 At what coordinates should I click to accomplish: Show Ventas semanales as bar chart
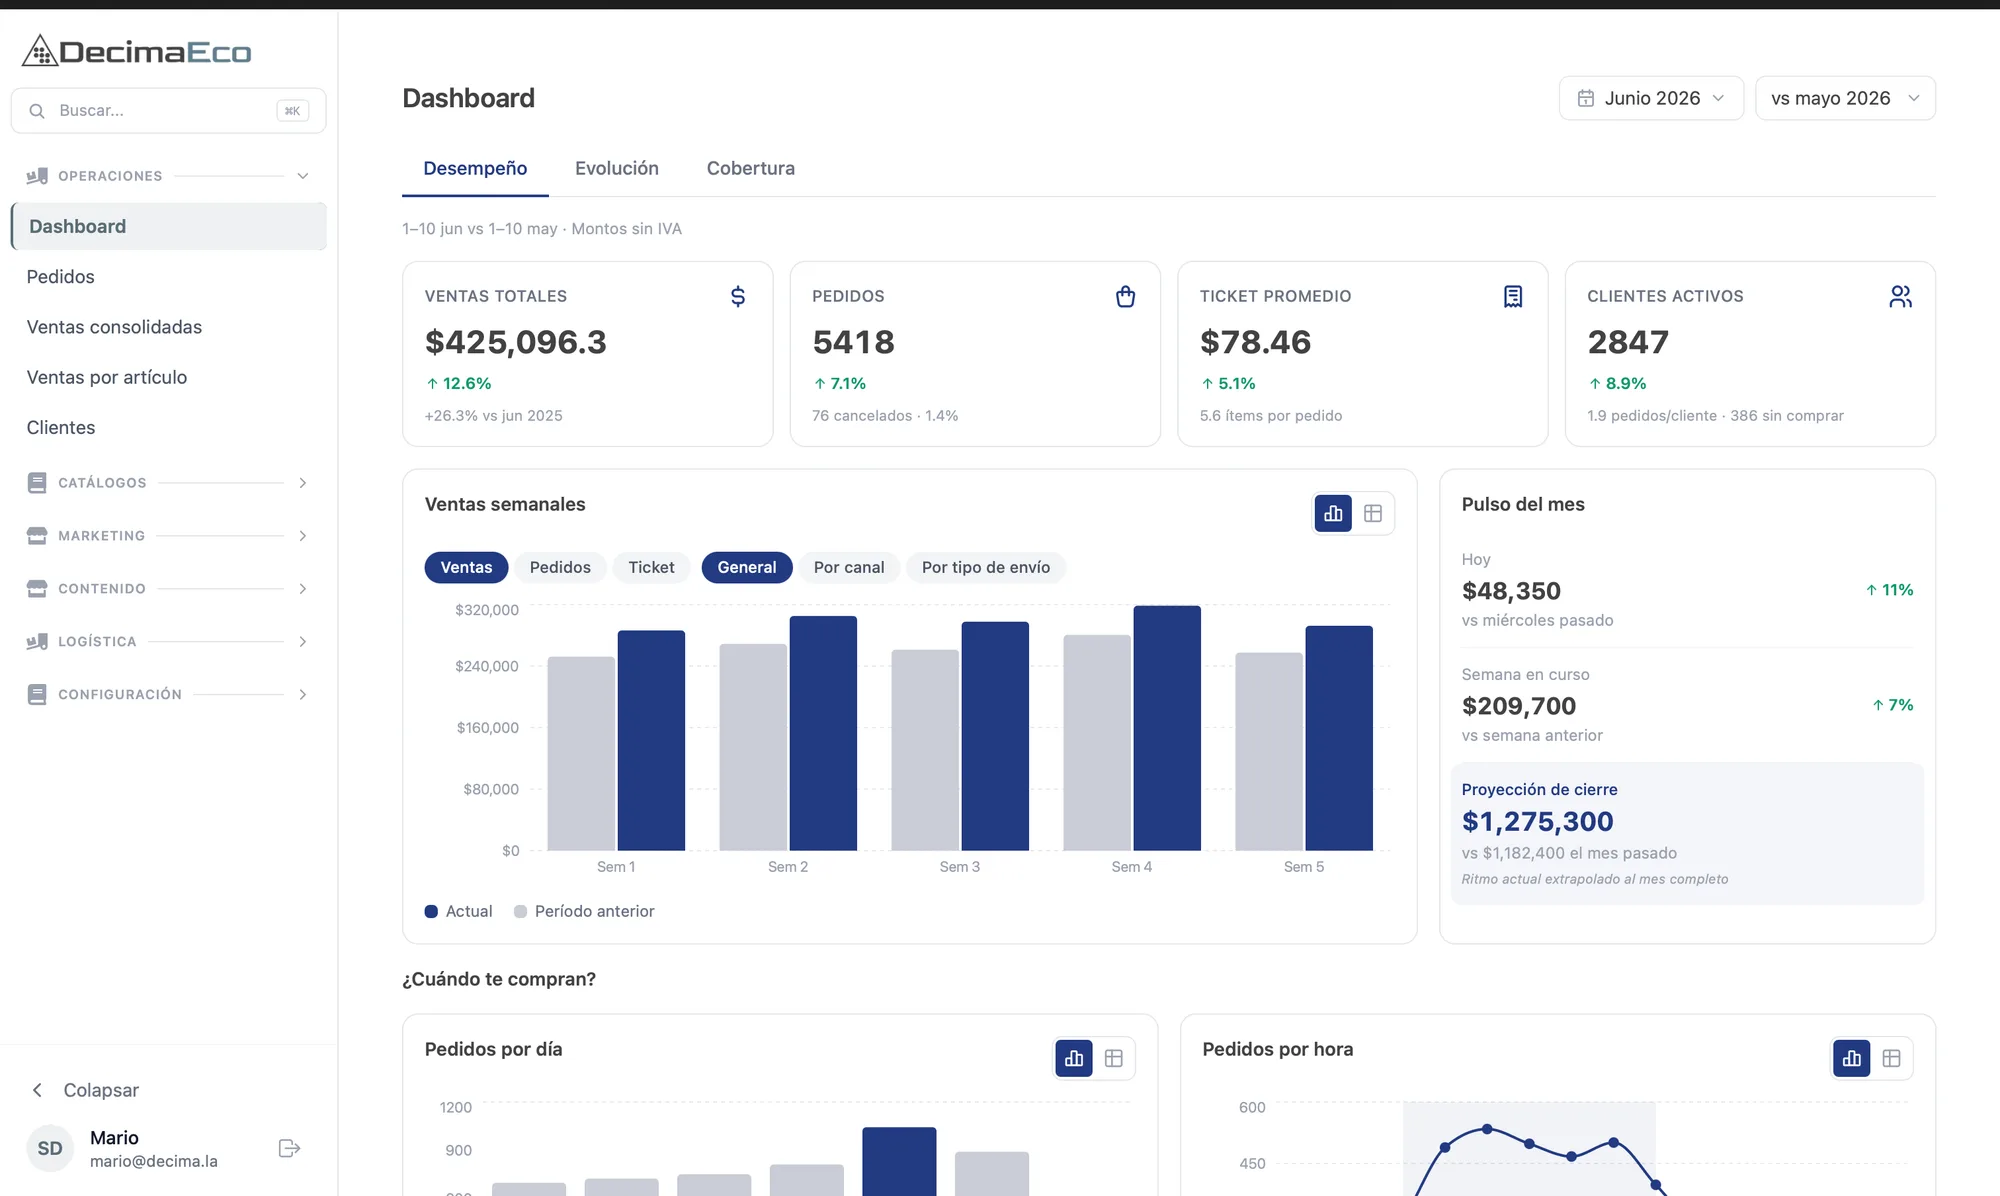tap(1333, 514)
